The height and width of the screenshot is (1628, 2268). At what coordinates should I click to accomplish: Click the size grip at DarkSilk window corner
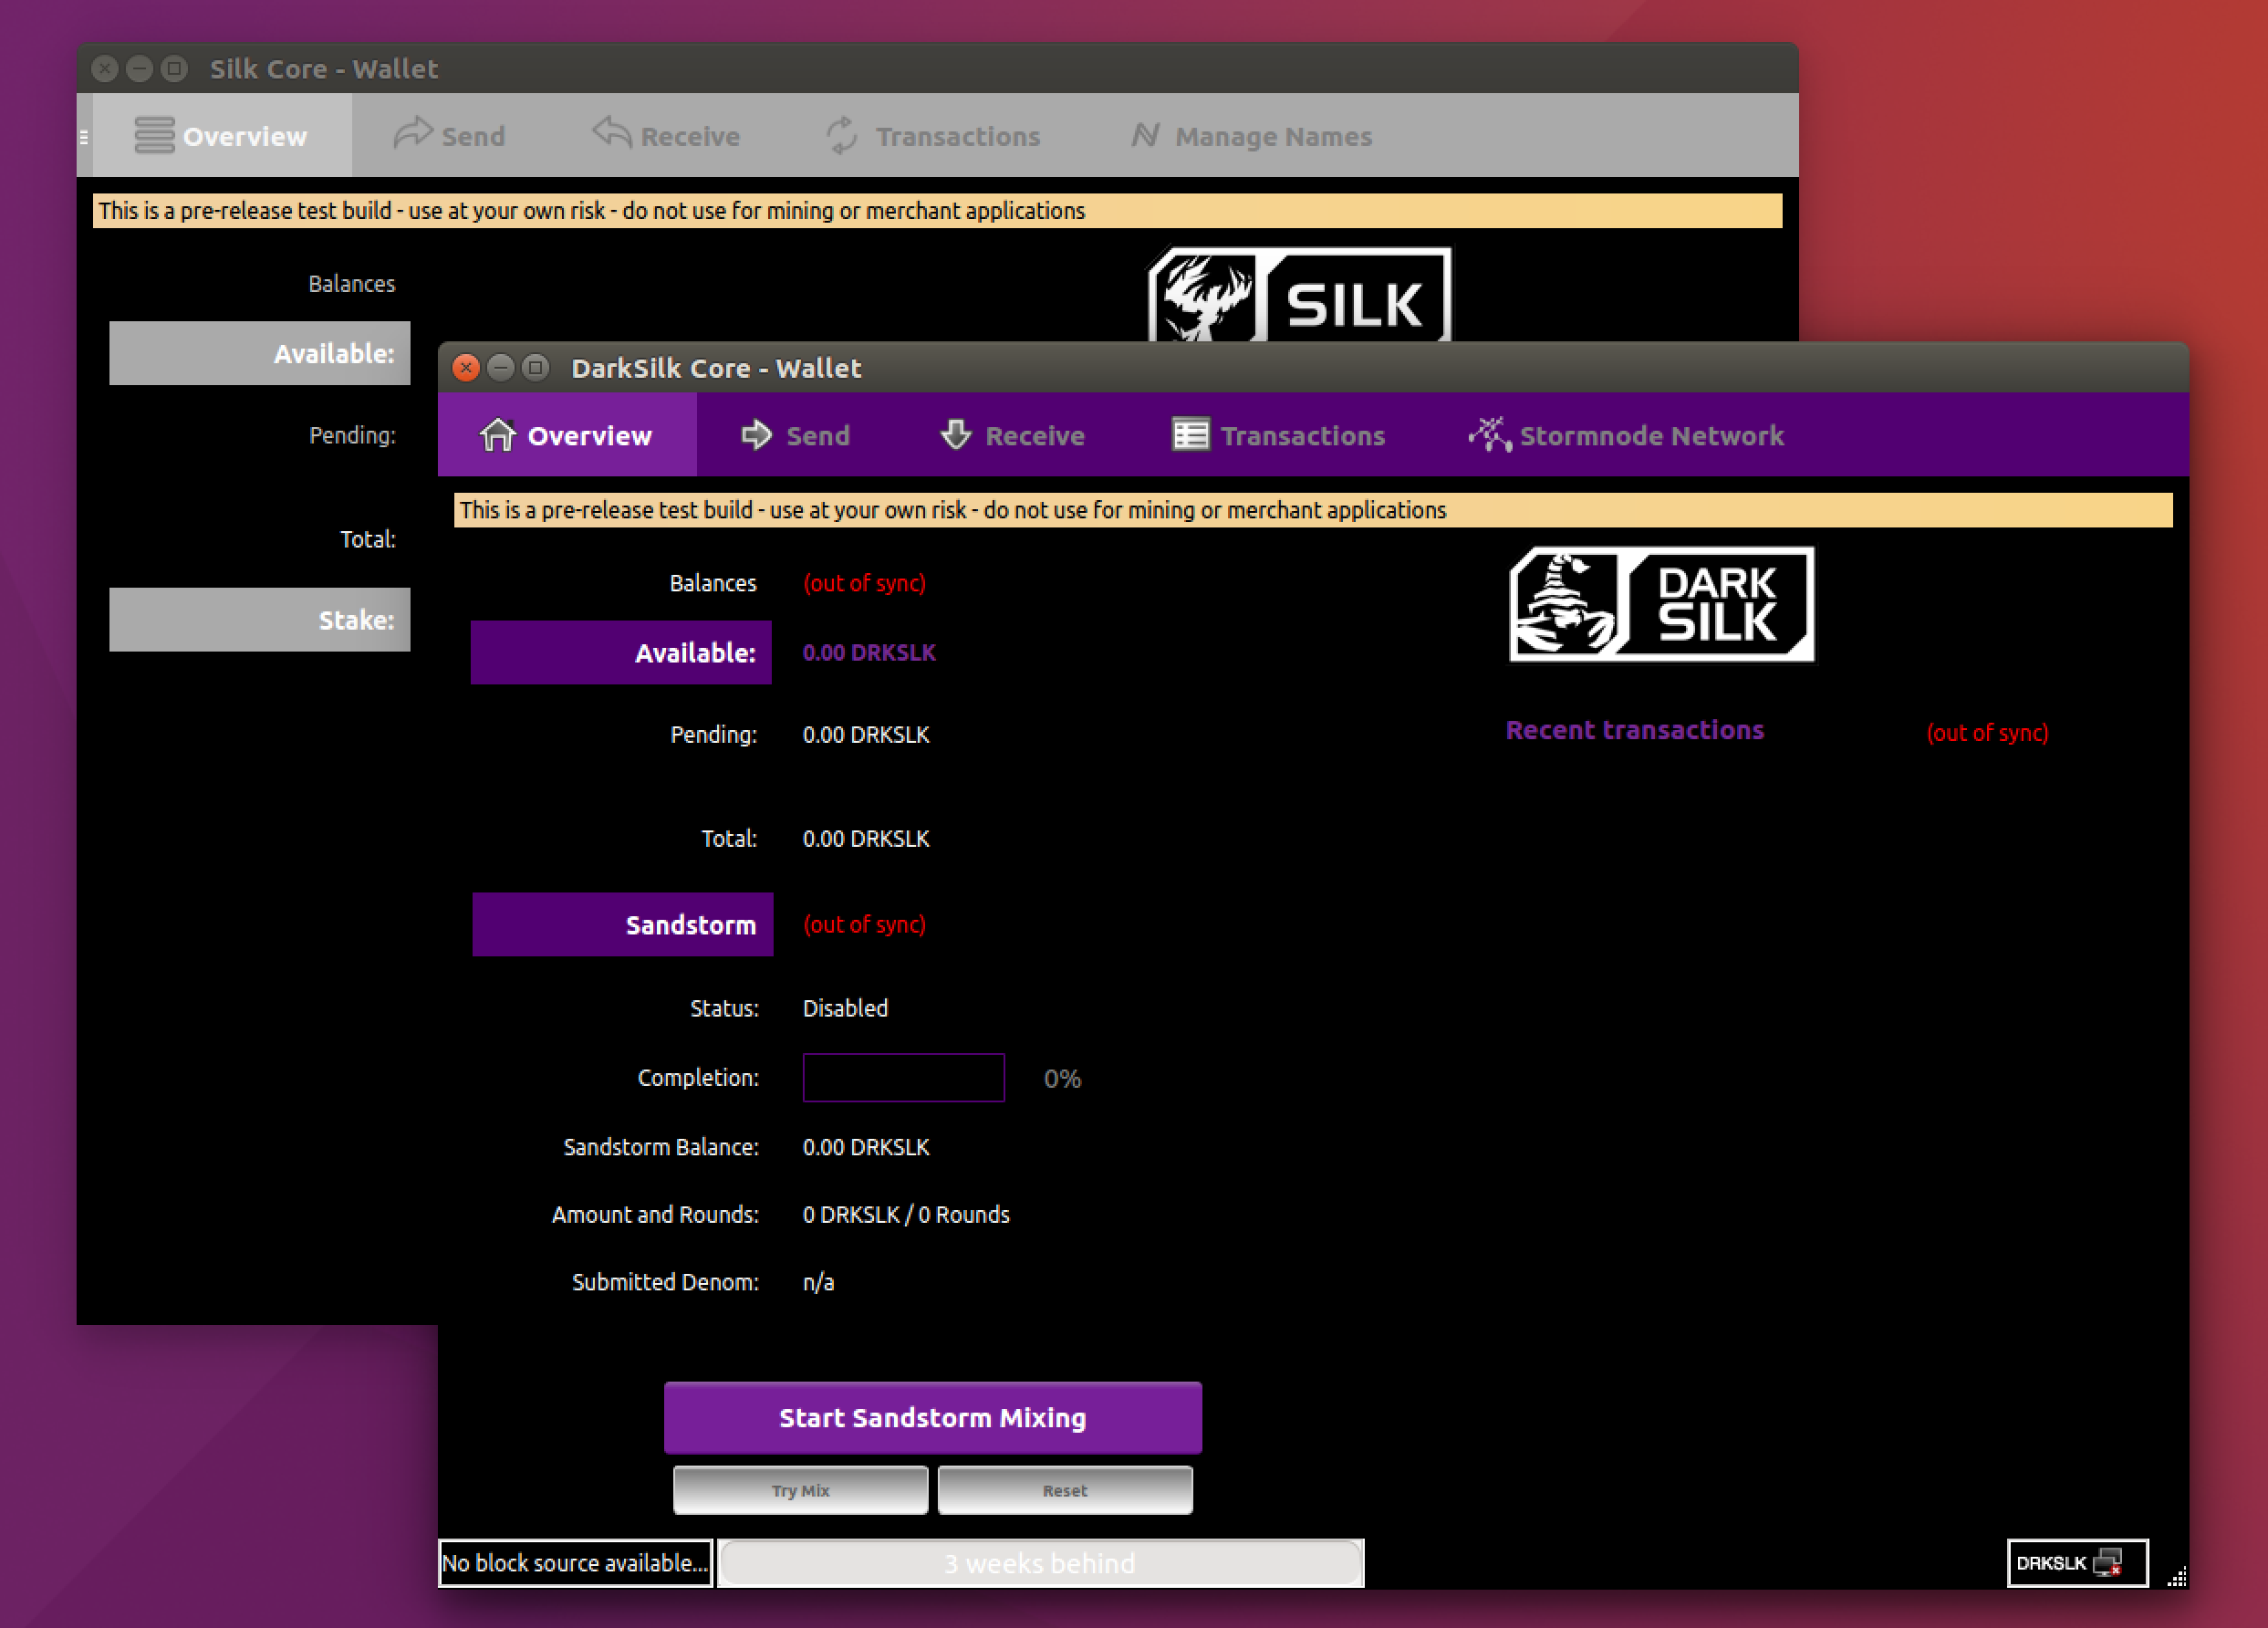(2177, 1577)
